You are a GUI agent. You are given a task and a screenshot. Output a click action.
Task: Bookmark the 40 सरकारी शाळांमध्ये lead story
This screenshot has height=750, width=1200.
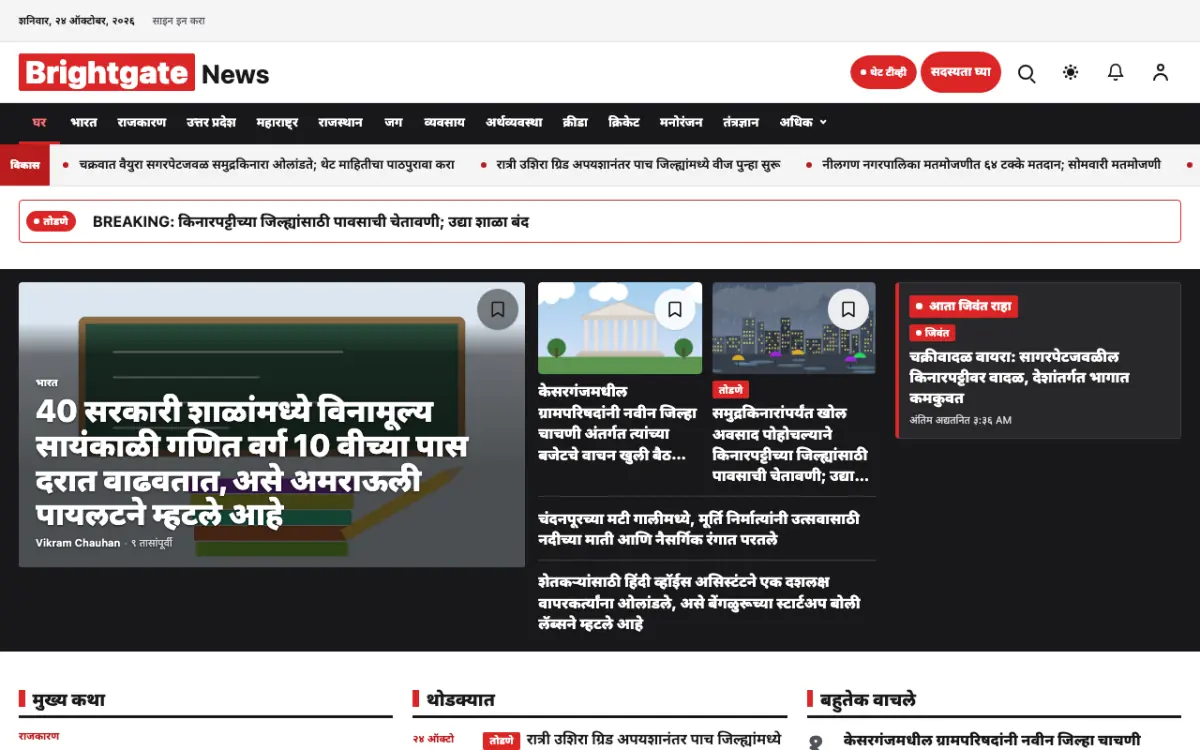coord(497,309)
